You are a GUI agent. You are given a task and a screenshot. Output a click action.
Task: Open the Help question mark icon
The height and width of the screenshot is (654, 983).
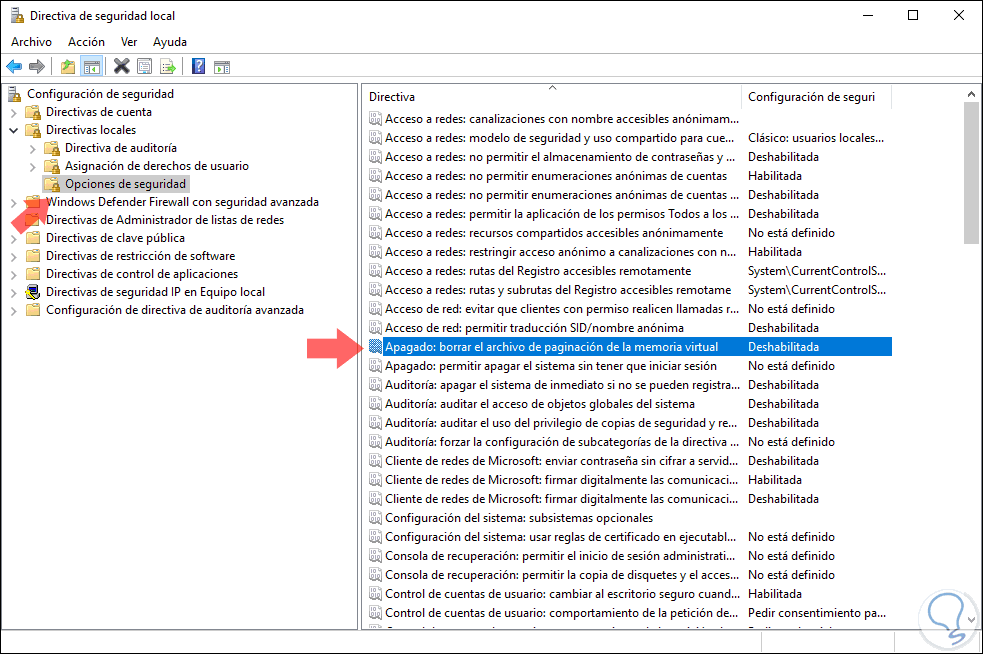coord(199,66)
